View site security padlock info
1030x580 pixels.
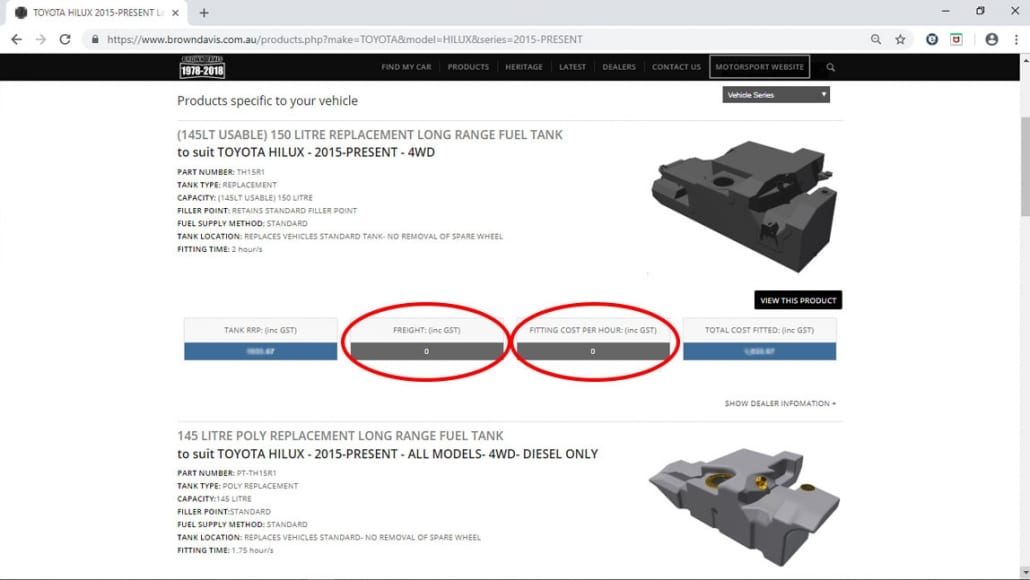(95, 39)
